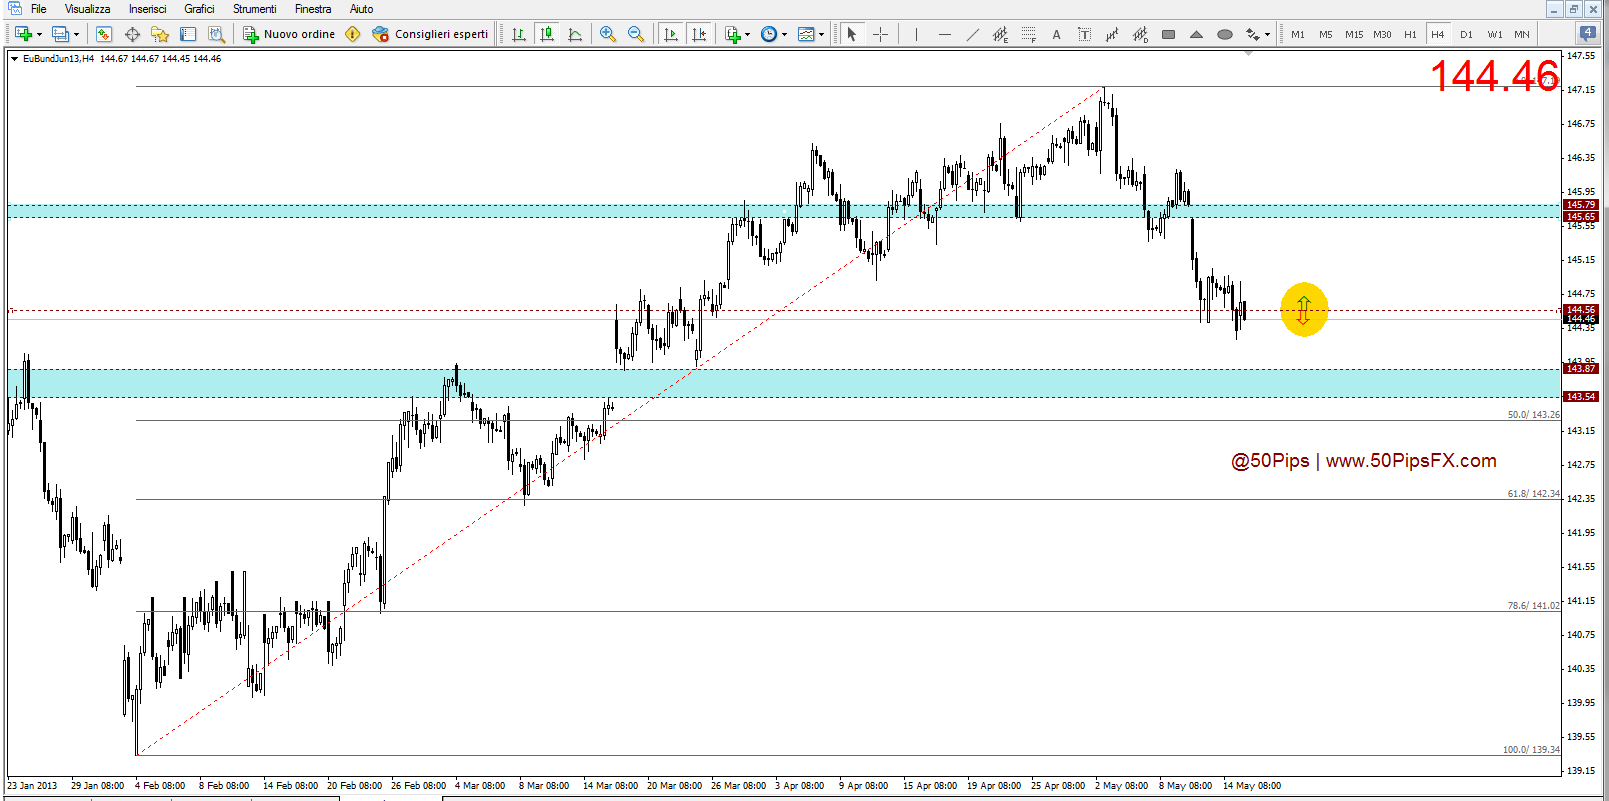The height and width of the screenshot is (801, 1609).
Task: Switch the timeframe to M5
Action: click(1326, 34)
